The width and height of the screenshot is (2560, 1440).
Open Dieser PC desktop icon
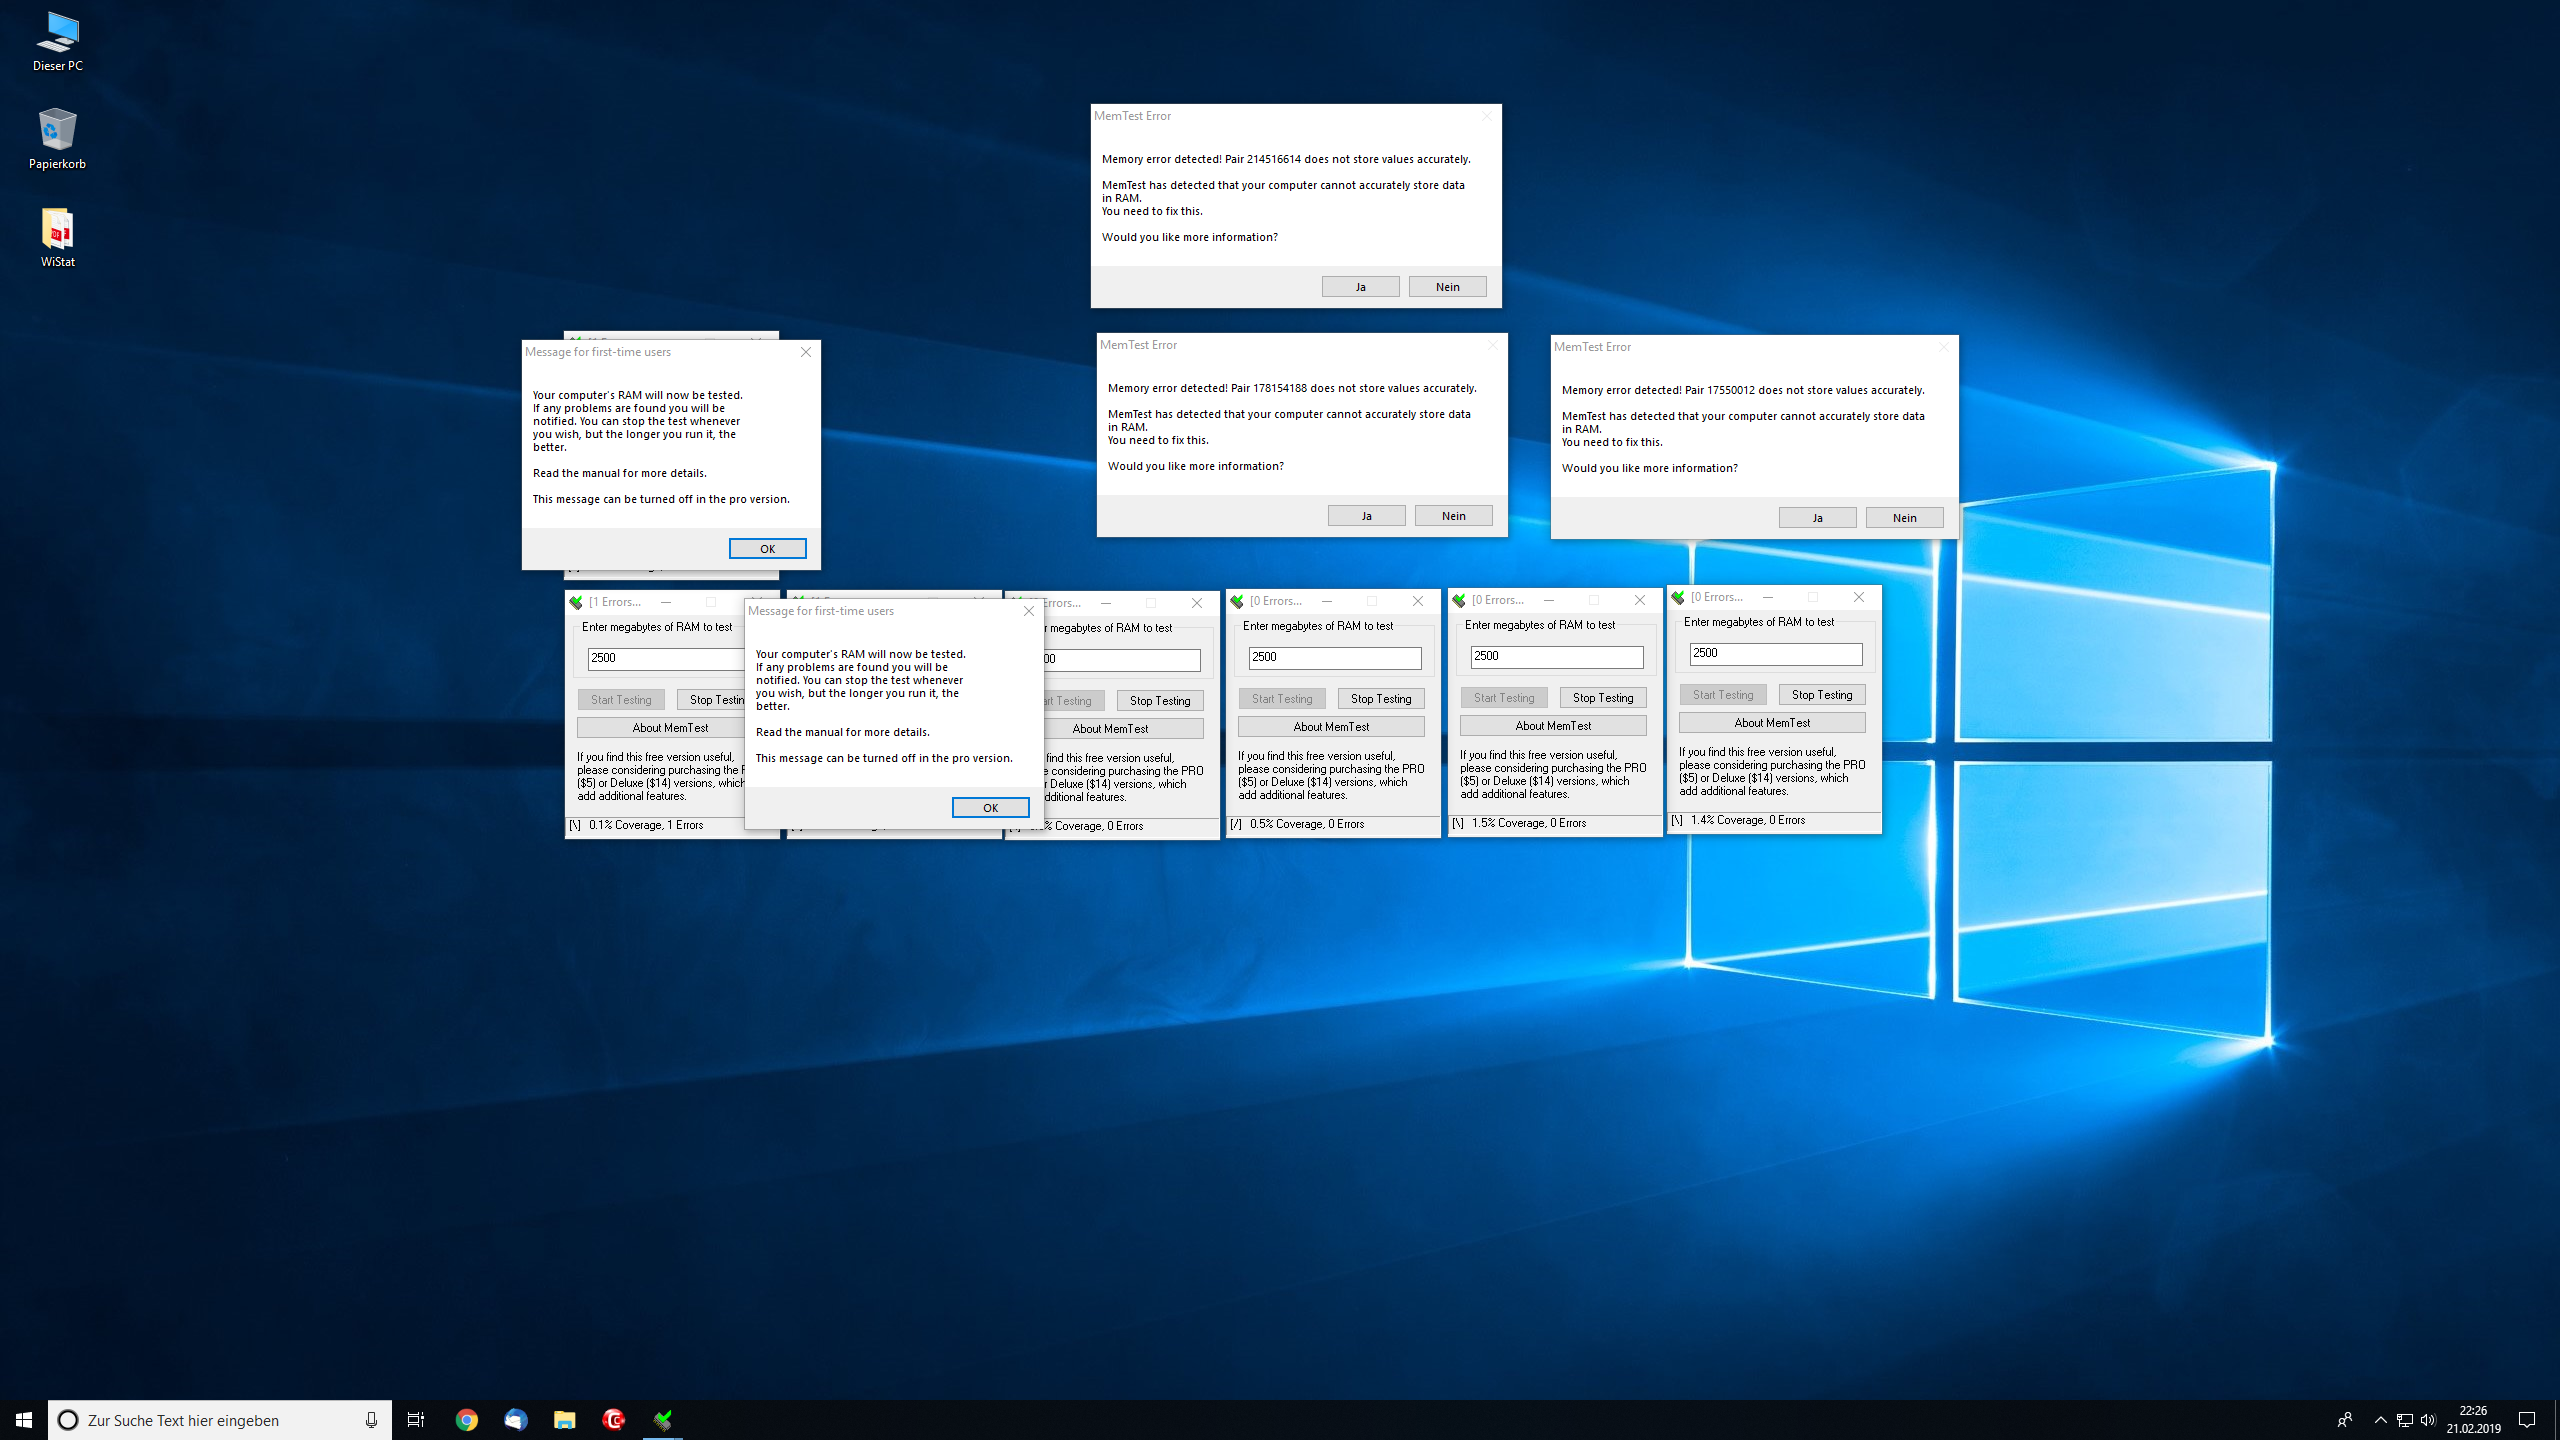(57, 40)
